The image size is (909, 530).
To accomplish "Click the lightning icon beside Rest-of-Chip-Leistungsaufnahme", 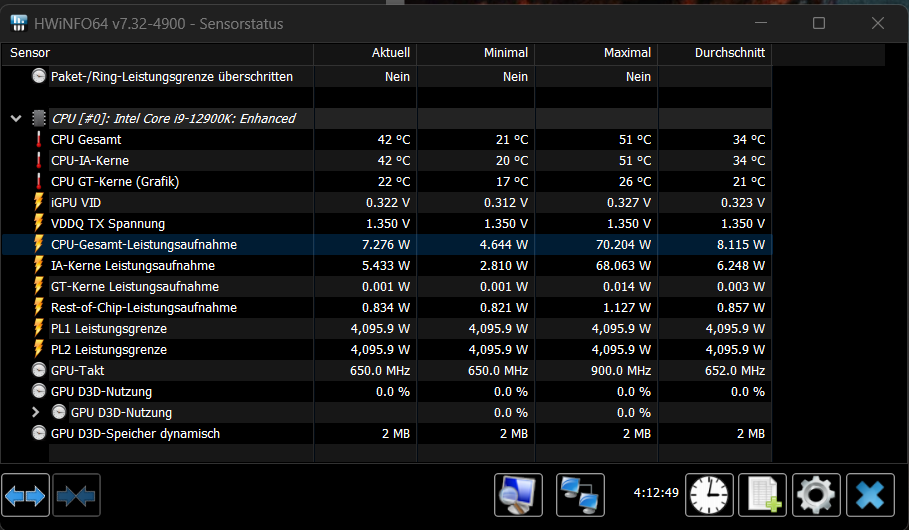I will click(39, 307).
